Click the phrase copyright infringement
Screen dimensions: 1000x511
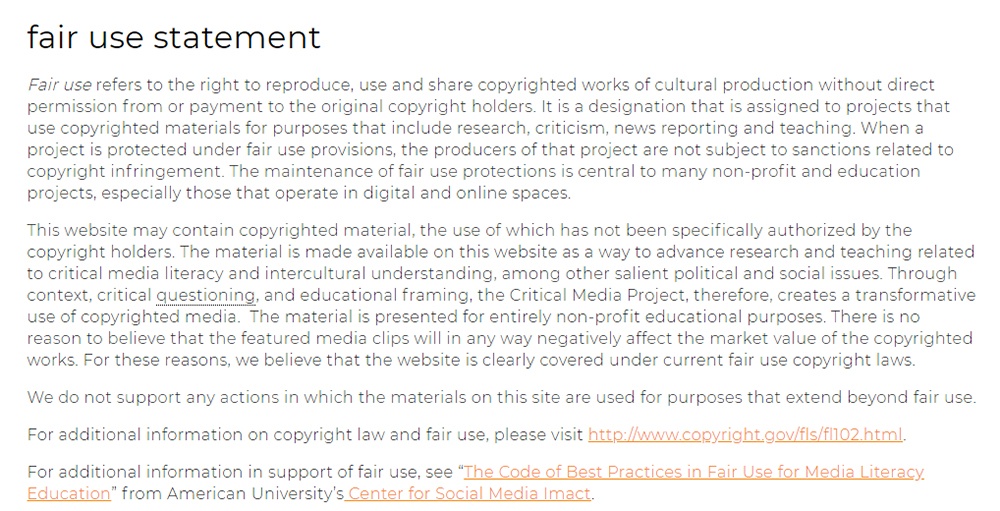pyautogui.click(x=125, y=172)
